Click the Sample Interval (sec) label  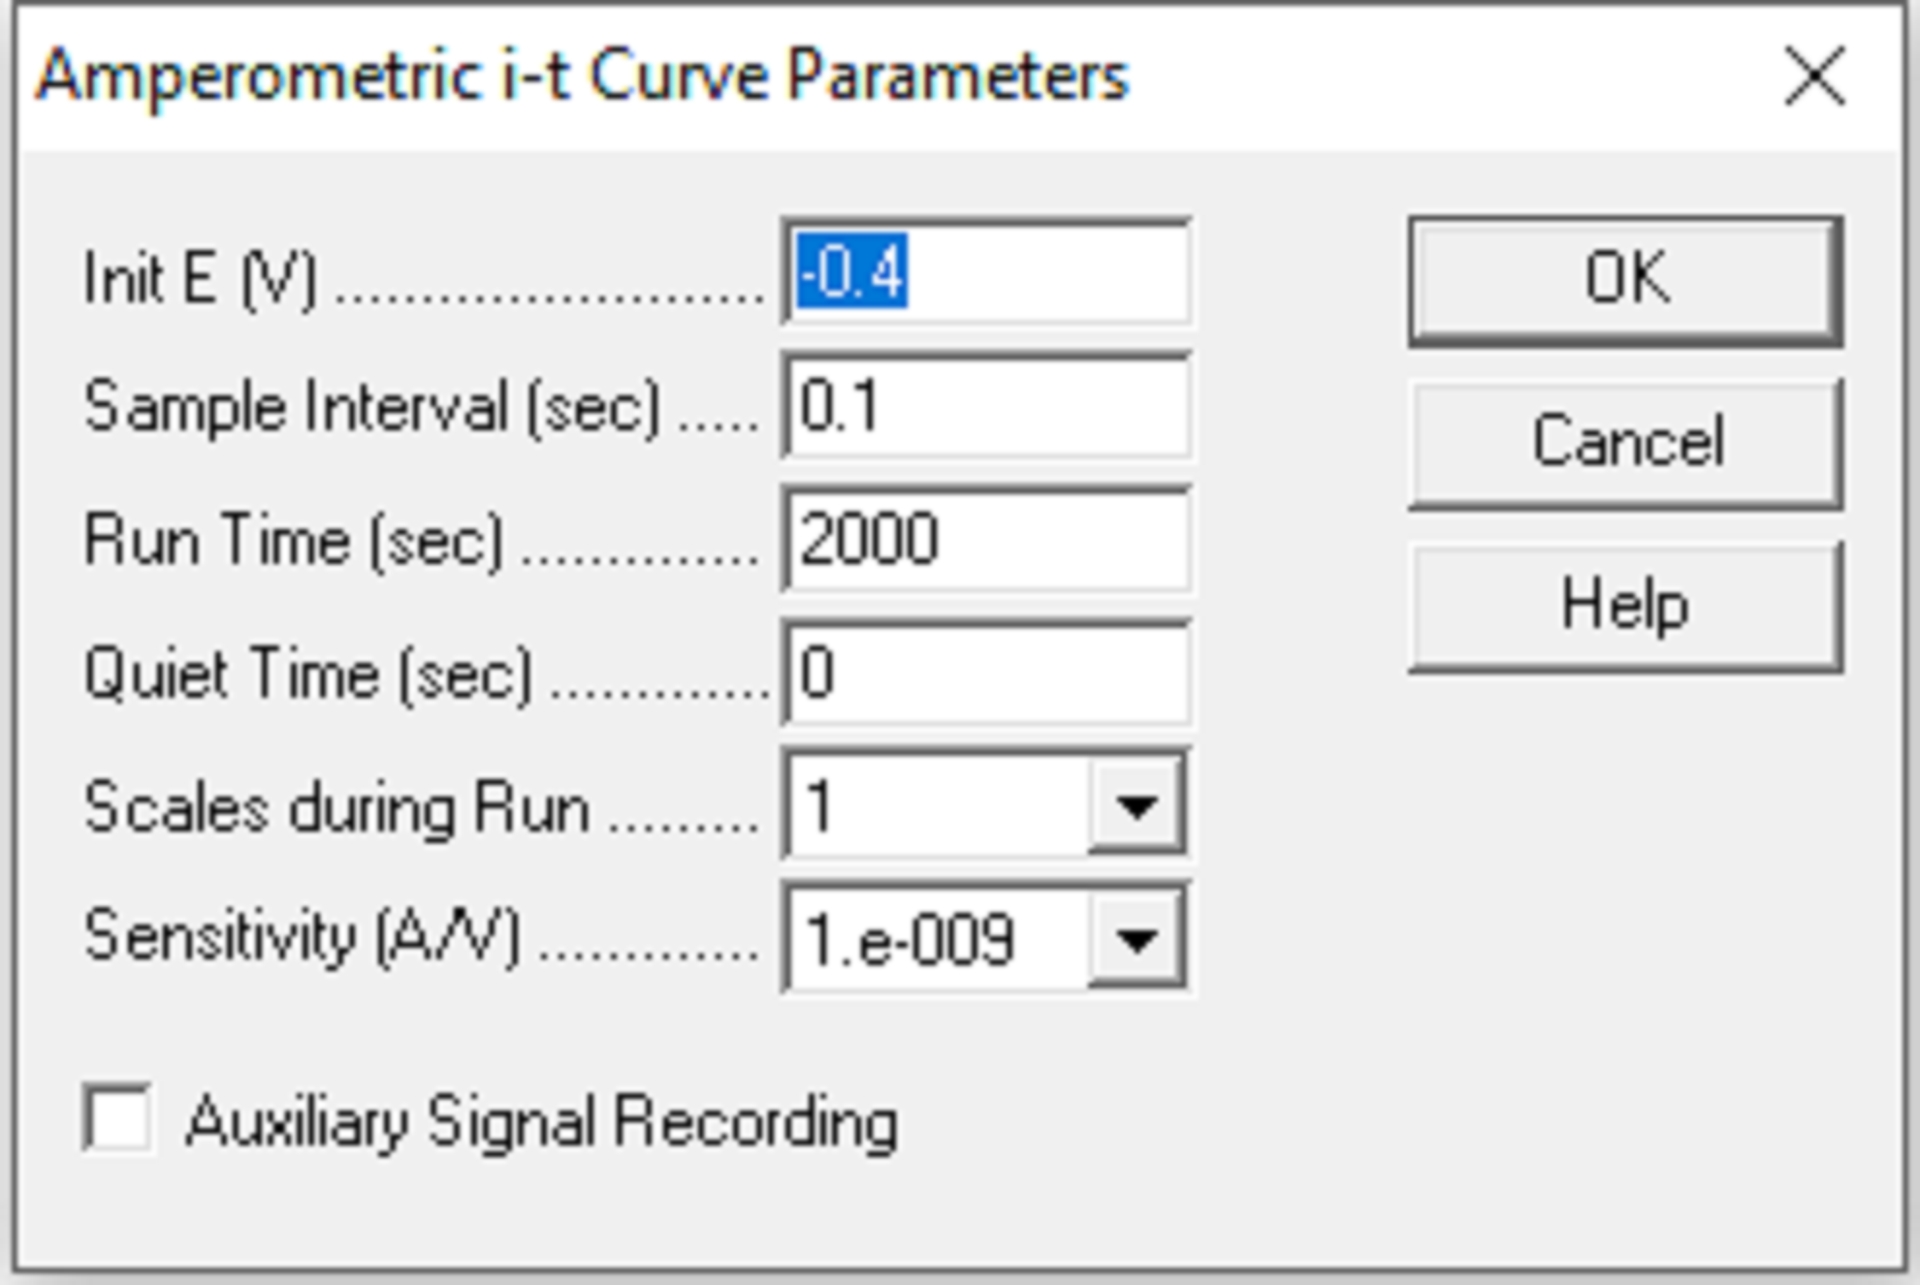point(372,408)
